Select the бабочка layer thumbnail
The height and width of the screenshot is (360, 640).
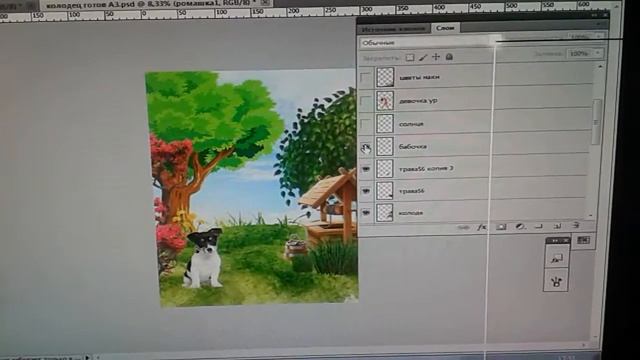click(384, 147)
